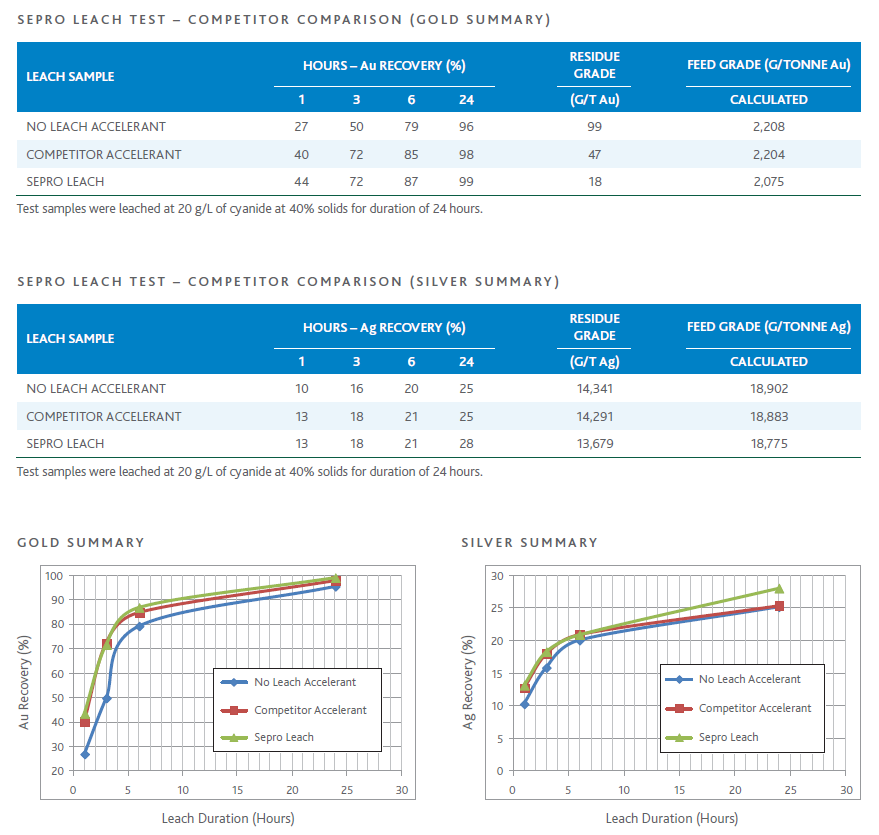The width and height of the screenshot is (879, 835).
Task: Click 'LEACH SAMPLE' header in the gold table
Action: click(x=70, y=76)
